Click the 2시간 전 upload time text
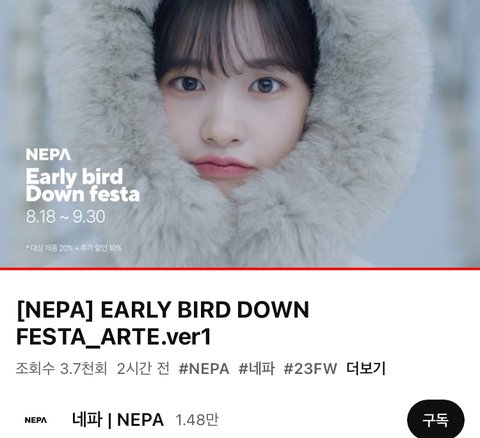The image size is (480, 438). (x=143, y=369)
